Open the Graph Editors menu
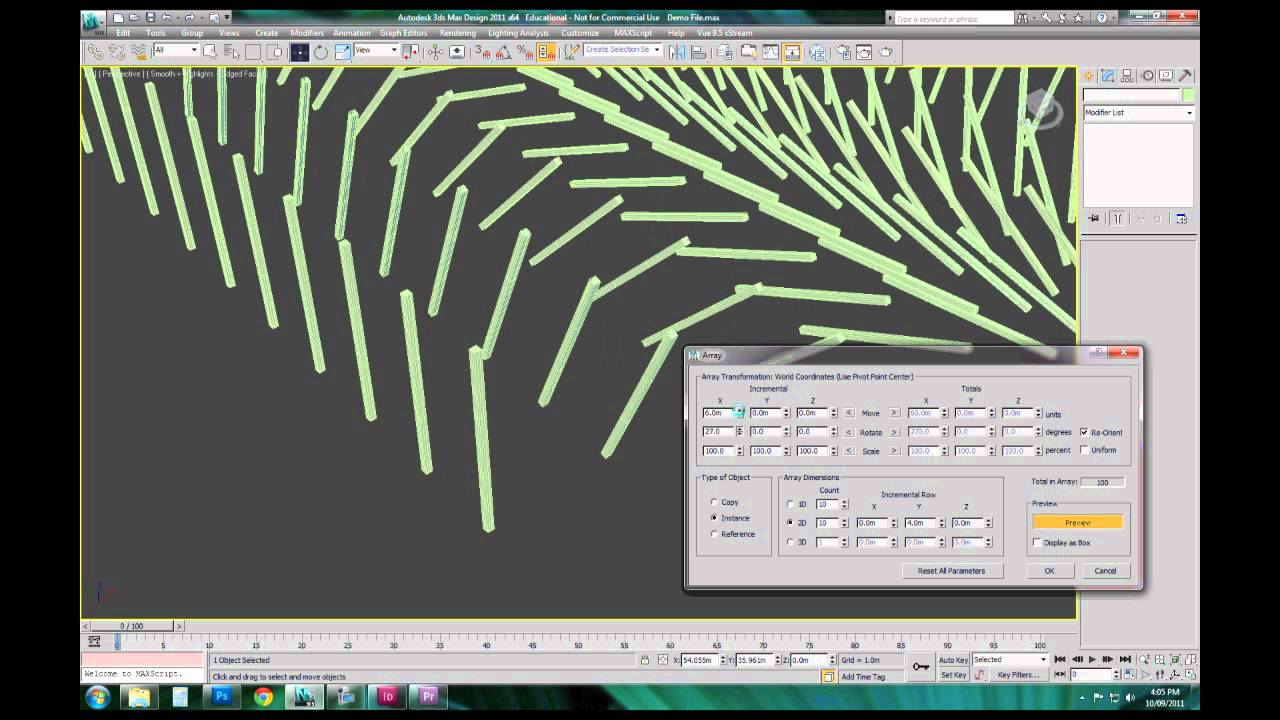 click(x=404, y=33)
